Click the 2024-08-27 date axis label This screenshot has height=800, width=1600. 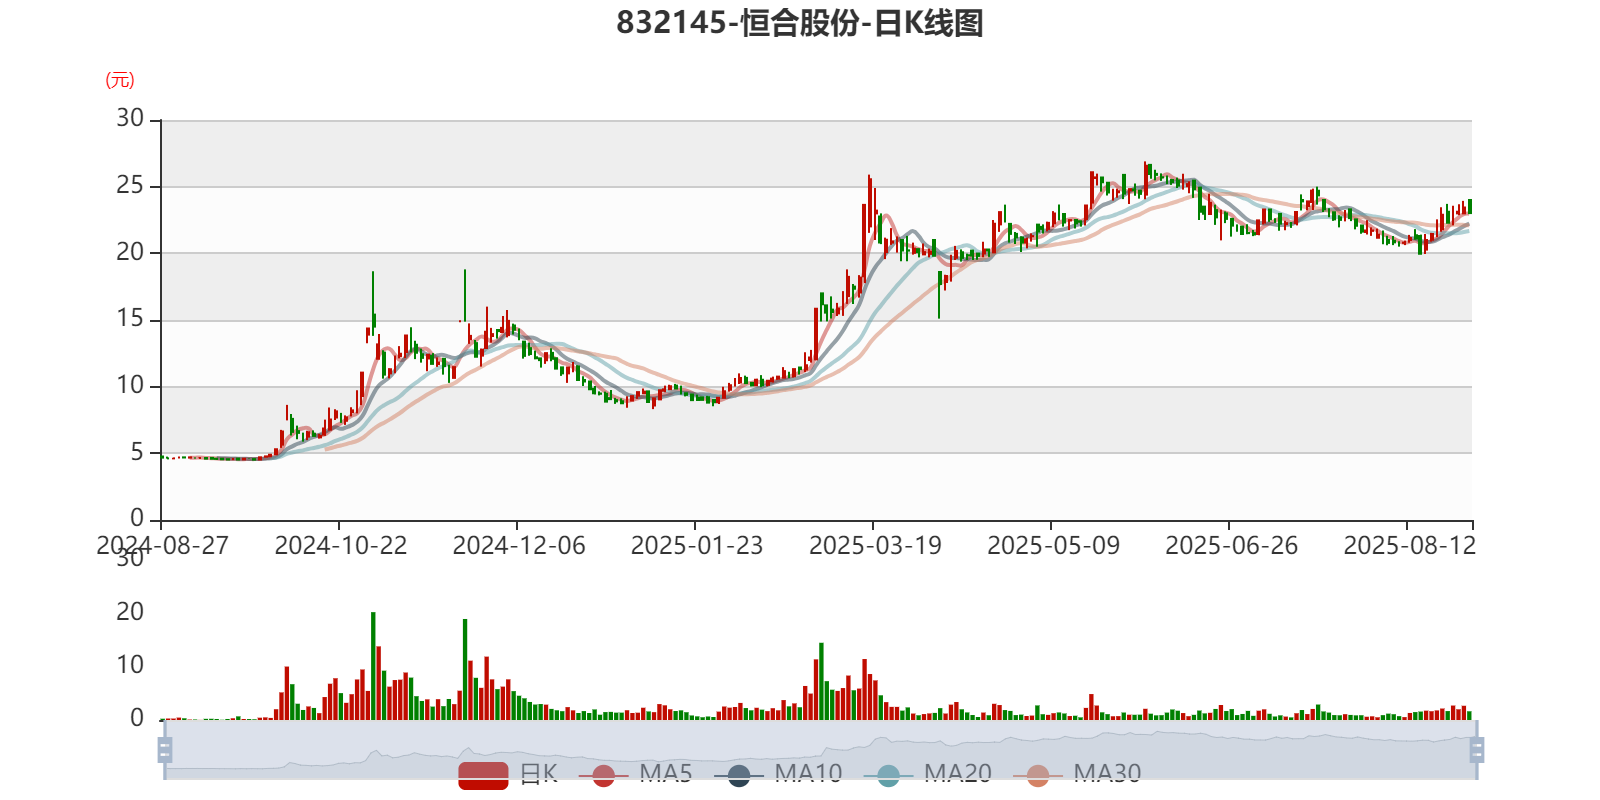(x=162, y=546)
